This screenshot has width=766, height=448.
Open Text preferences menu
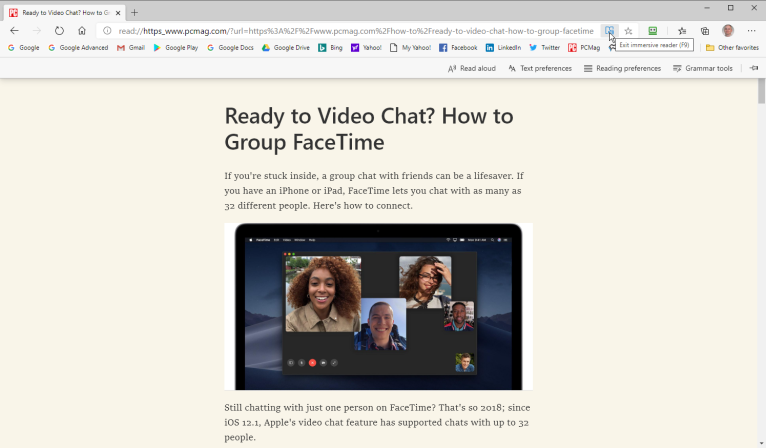tap(539, 68)
